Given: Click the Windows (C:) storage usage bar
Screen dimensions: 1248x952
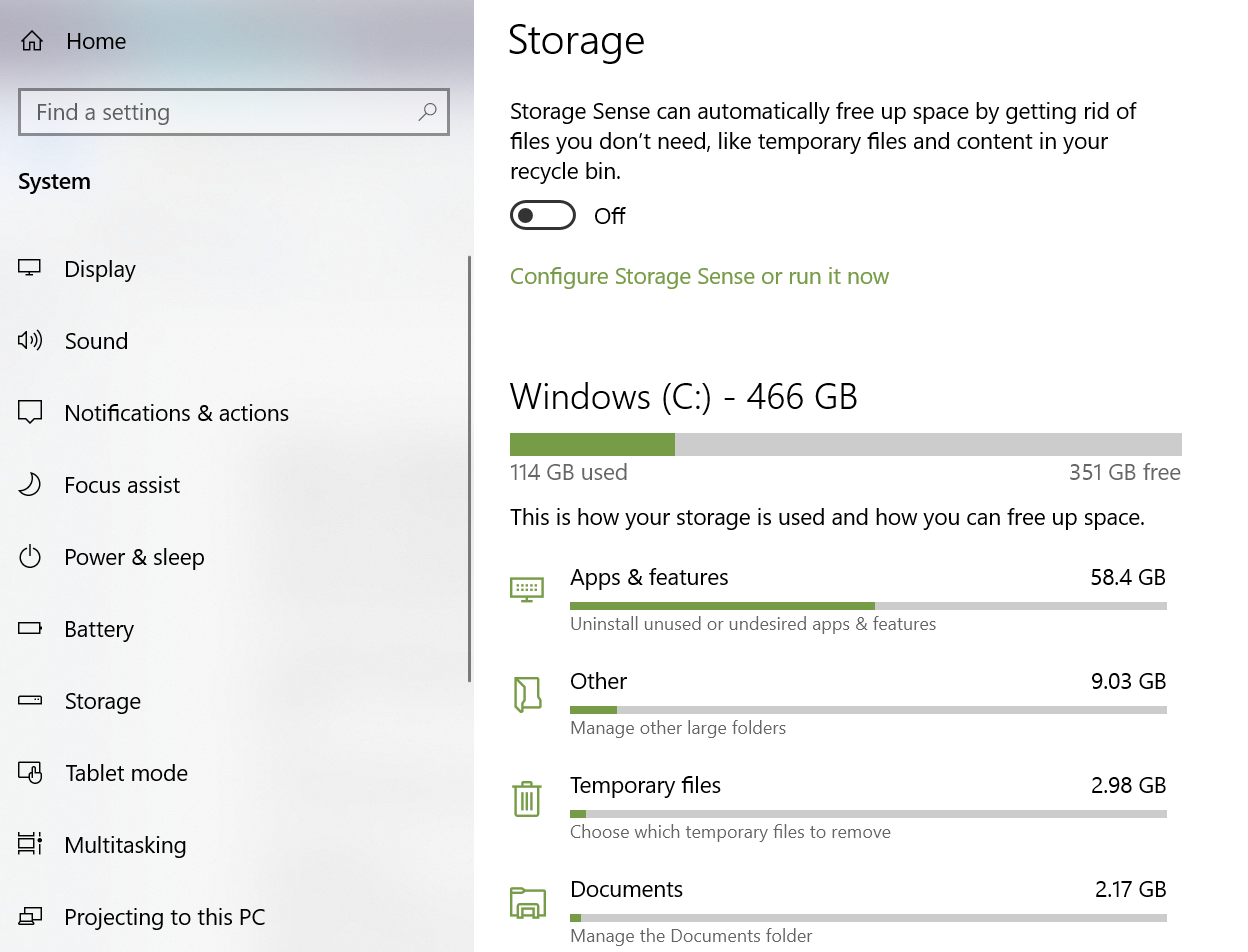Looking at the screenshot, I should click(845, 443).
